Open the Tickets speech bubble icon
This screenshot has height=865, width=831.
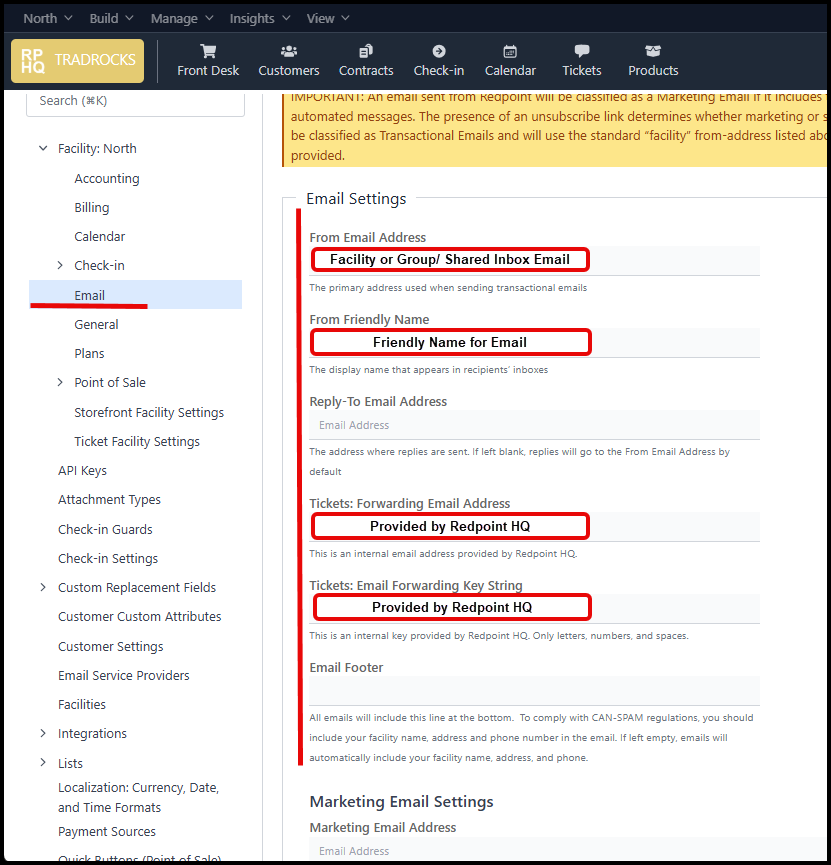tap(582, 52)
